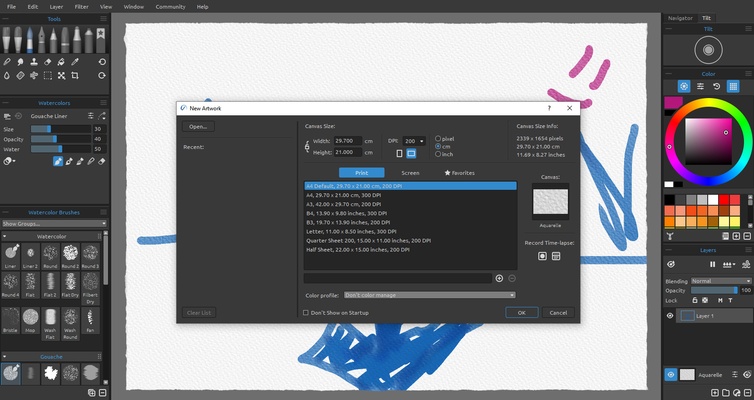
Task: Click landscape orientation icon in New Artwork
Action: coord(411,153)
